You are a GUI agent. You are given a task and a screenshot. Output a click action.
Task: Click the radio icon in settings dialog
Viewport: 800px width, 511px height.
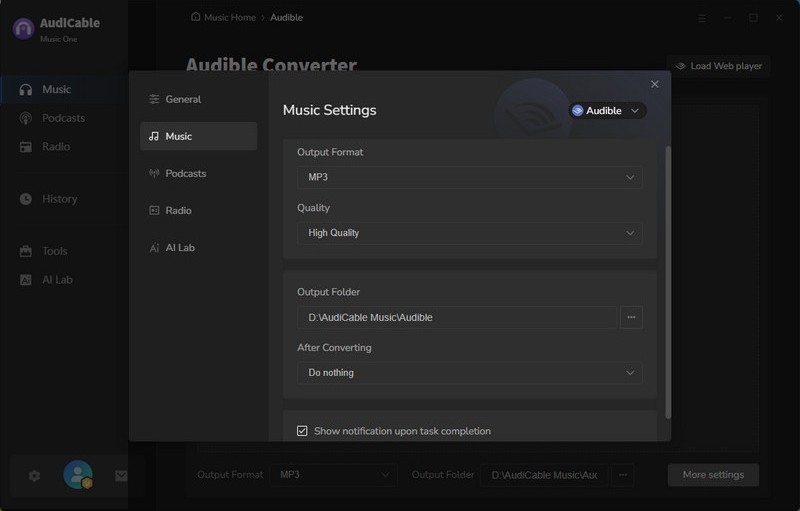pyautogui.click(x=154, y=211)
